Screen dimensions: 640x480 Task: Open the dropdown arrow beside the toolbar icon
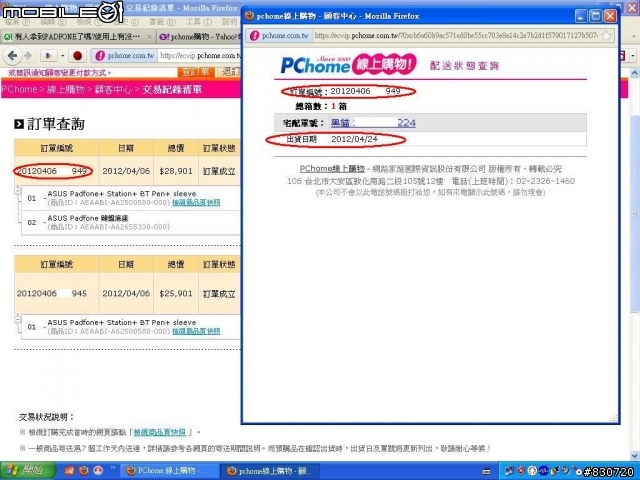pyautogui.click(x=62, y=56)
